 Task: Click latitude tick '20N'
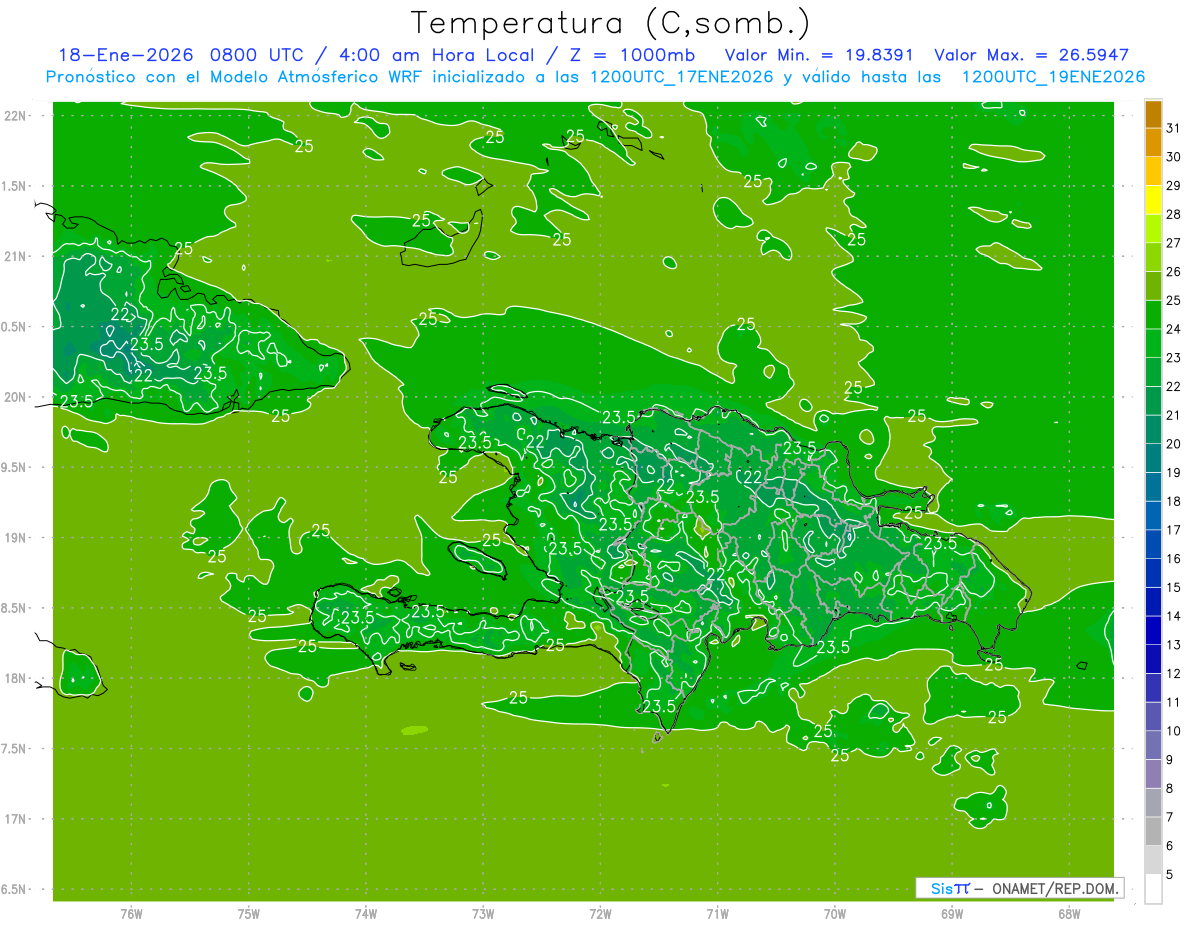[17, 397]
